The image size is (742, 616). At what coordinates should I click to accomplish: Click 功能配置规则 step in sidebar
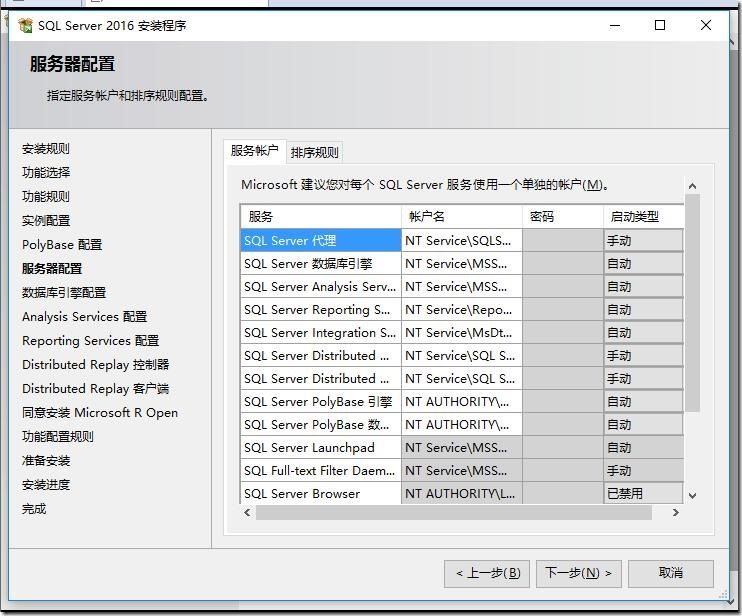58,437
